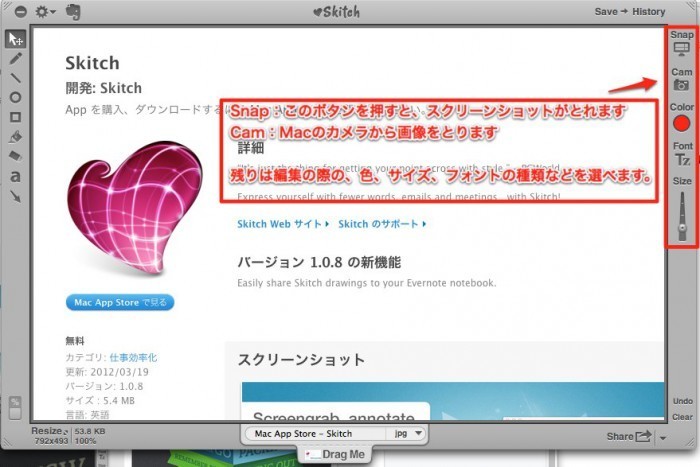Click the Skitch heart app icon
The height and width of the screenshot is (467, 700).
(x=134, y=208)
